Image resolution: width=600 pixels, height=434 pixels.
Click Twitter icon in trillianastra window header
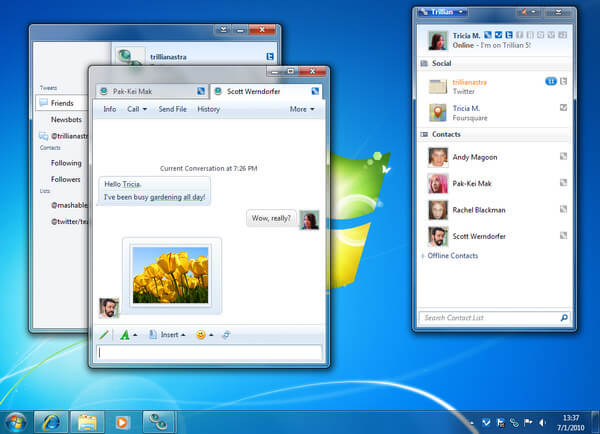[x=270, y=57]
